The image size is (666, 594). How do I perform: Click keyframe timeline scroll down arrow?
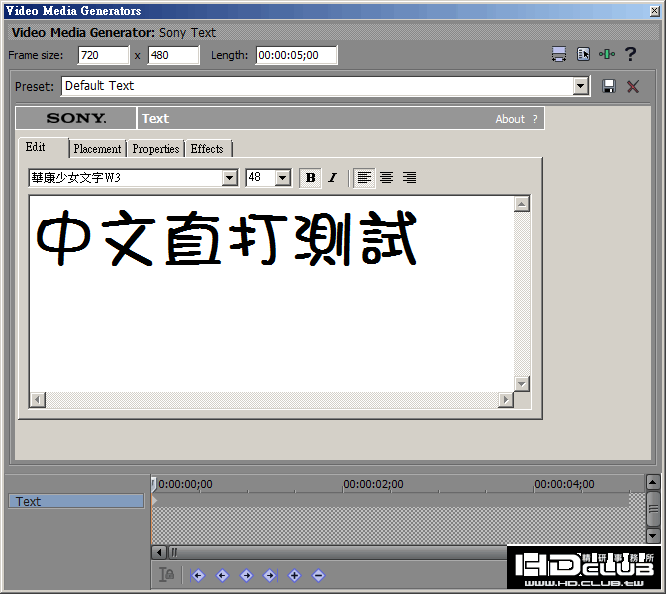pos(653,535)
